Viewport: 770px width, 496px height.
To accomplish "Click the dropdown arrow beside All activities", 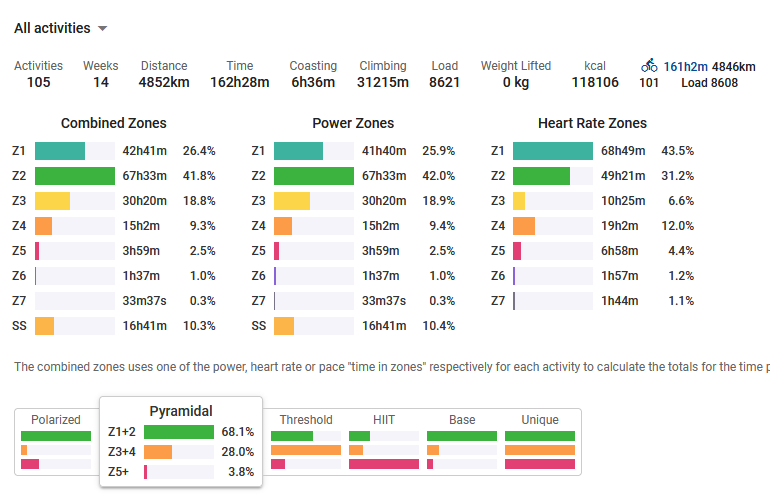I will tap(103, 29).
